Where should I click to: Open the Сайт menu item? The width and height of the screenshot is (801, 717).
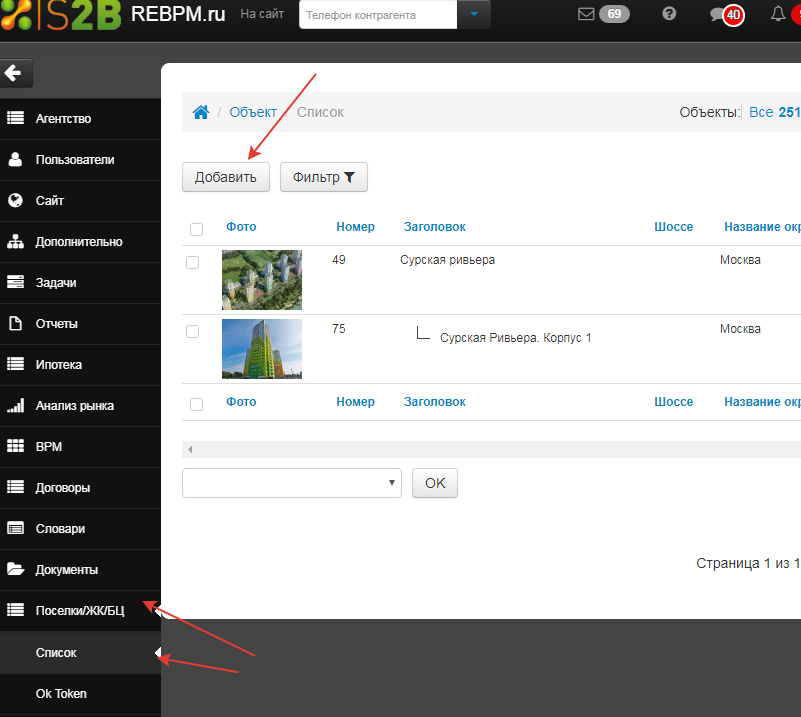(x=80, y=201)
